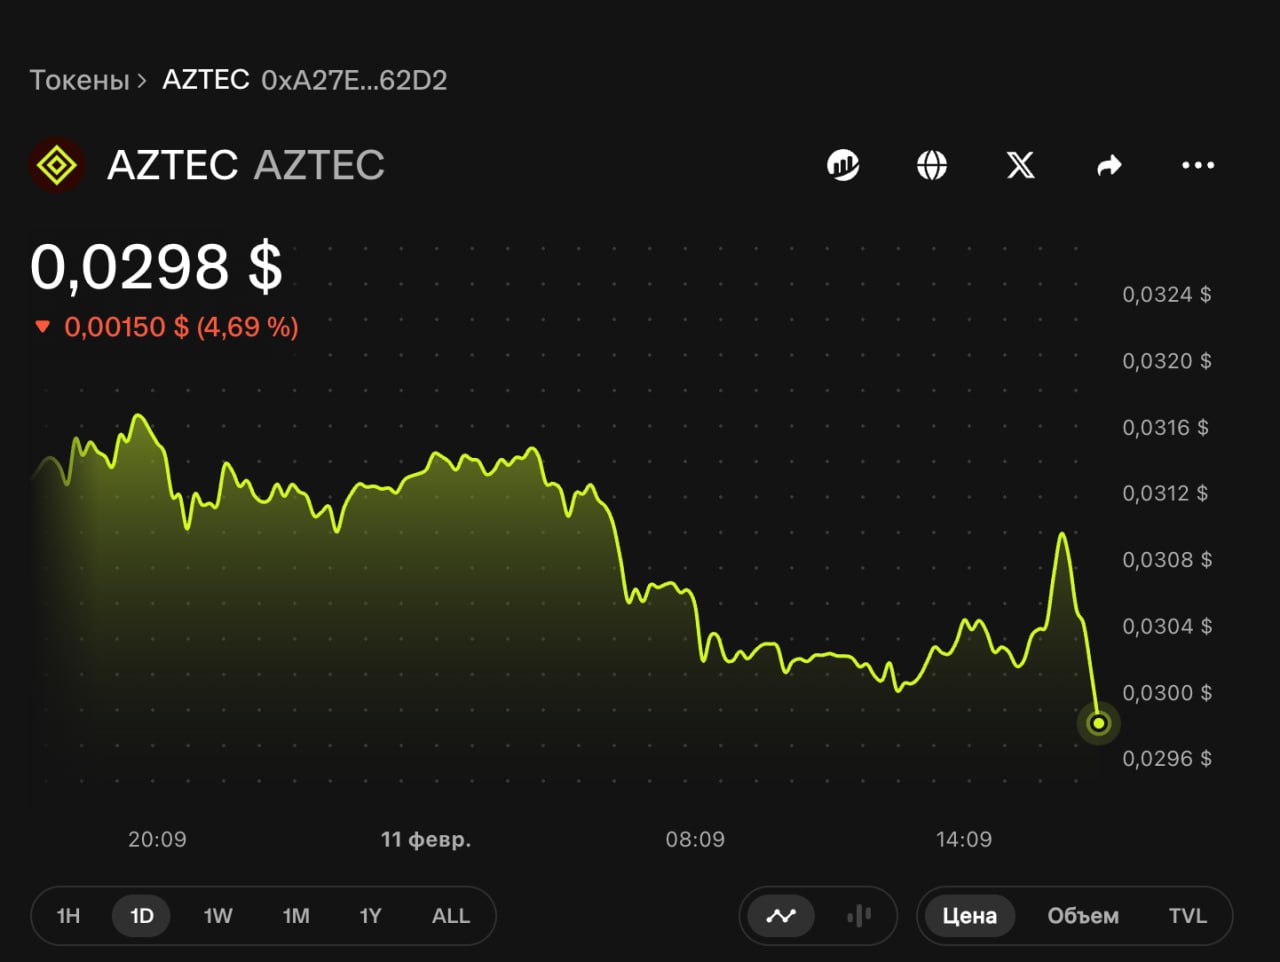Click the breadcrumb chevron after Токены
The width and height of the screenshot is (1280, 962).
(142, 81)
